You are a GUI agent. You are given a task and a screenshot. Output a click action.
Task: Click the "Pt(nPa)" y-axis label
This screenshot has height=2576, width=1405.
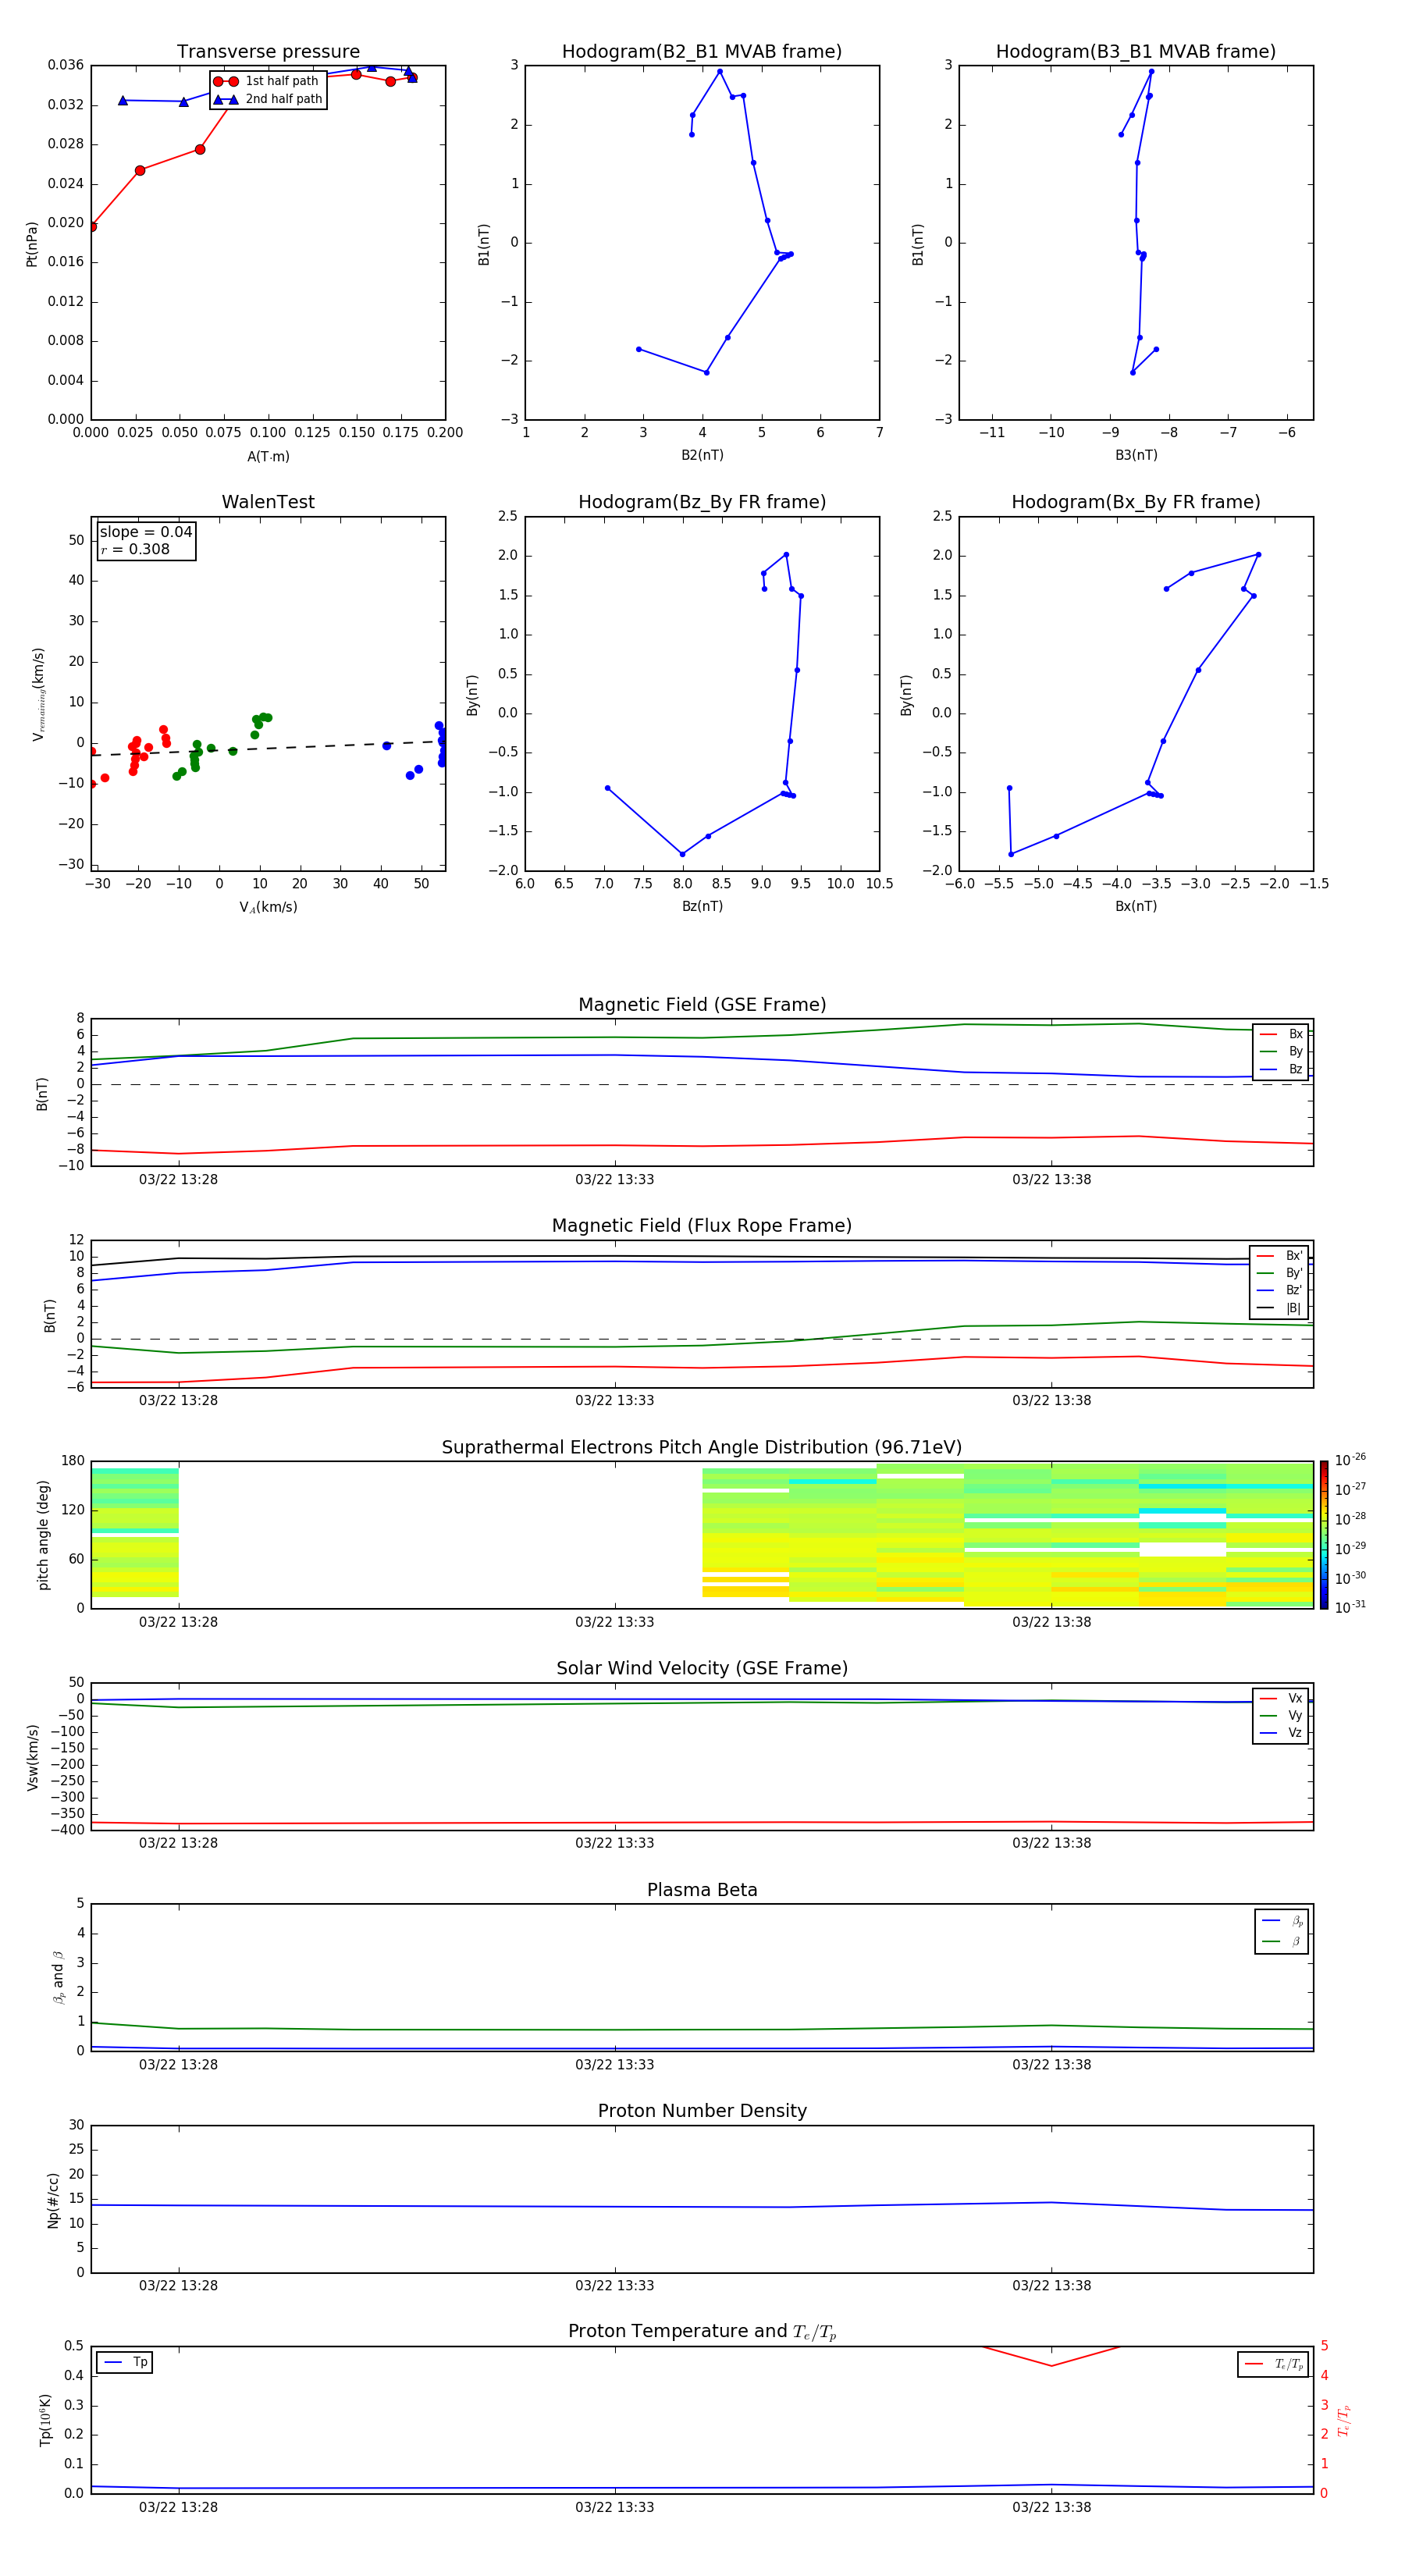click(x=32, y=244)
